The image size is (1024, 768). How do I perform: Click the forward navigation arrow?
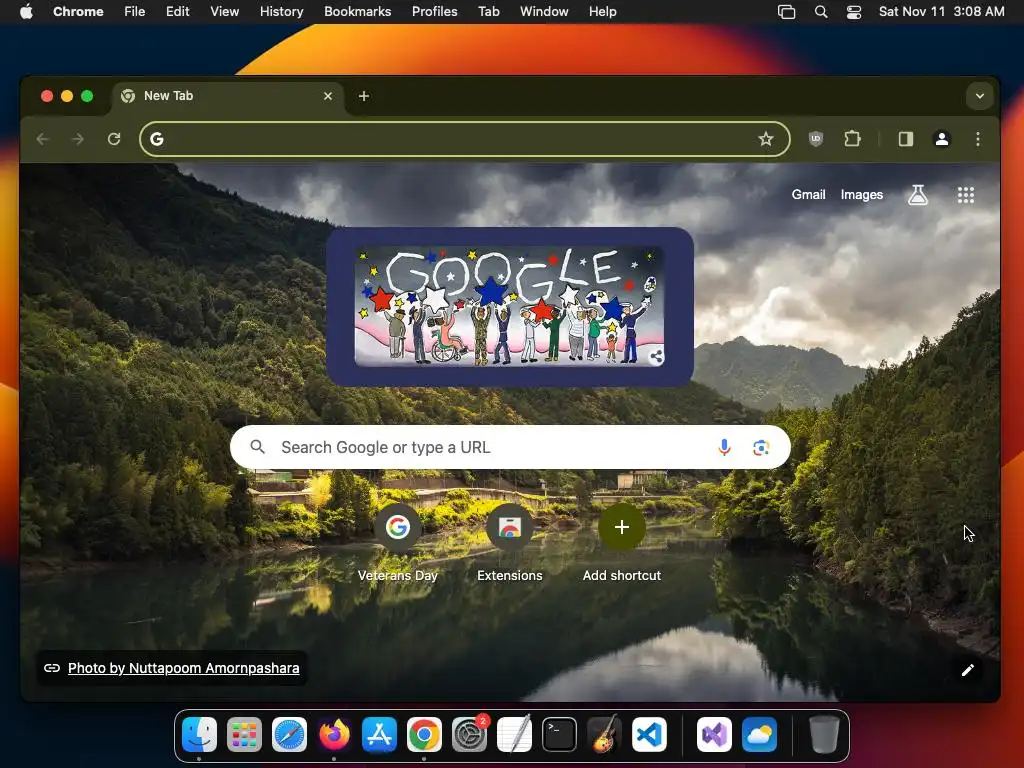coord(78,139)
